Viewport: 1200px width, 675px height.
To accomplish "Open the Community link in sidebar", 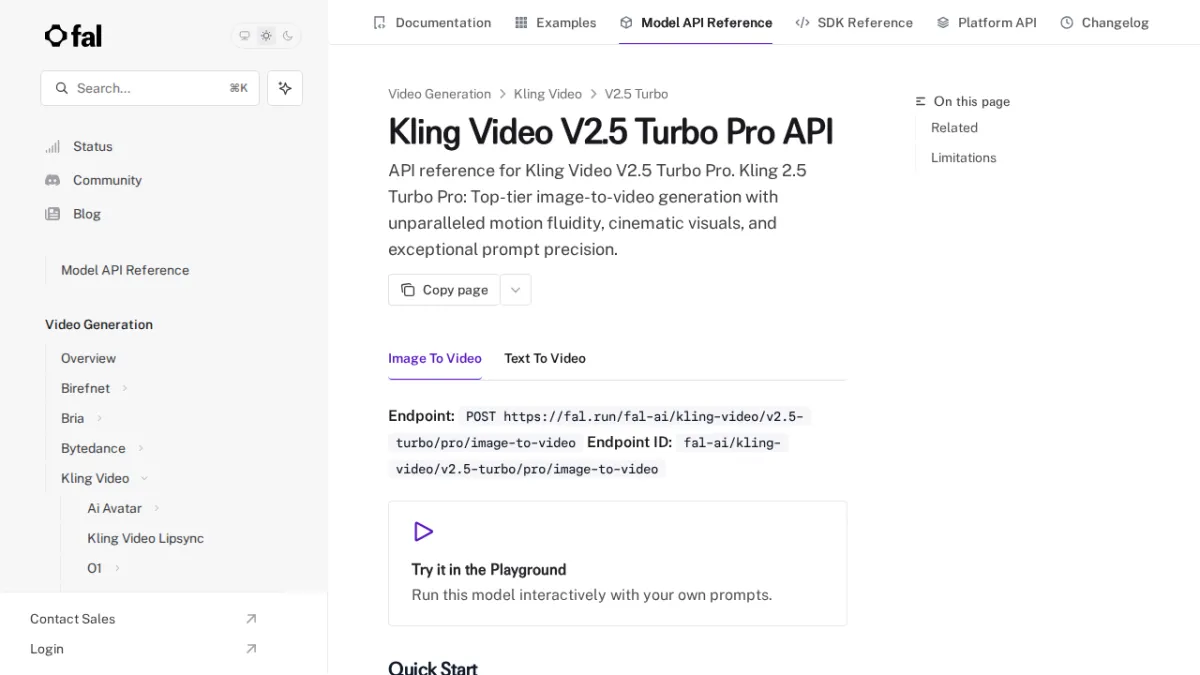I will click(x=107, y=180).
